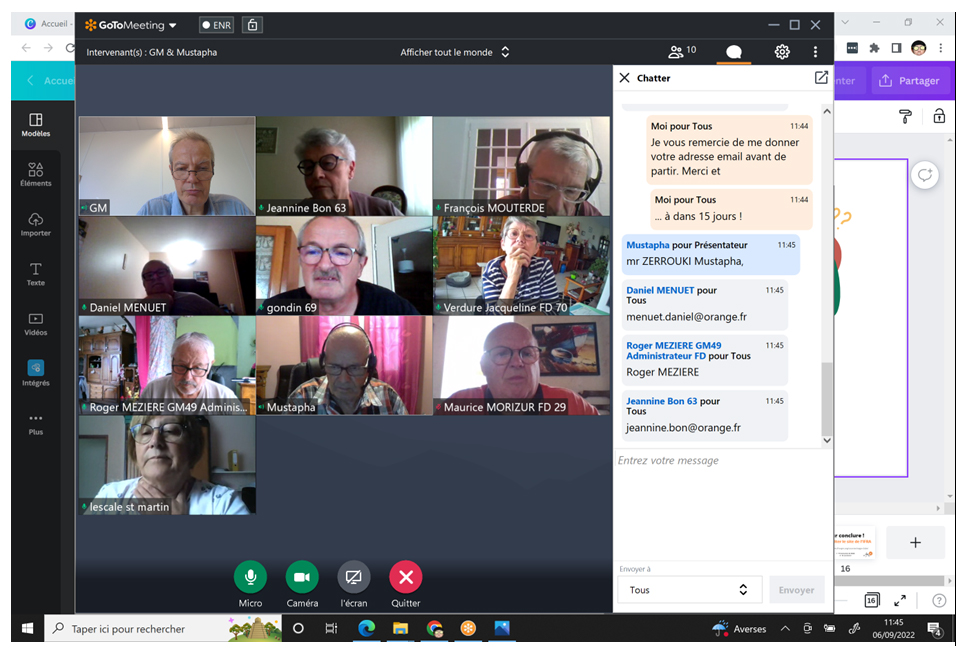This screenshot has height=657, width=977.
Task: Toggle the ENR recording button
Action: pos(216,25)
